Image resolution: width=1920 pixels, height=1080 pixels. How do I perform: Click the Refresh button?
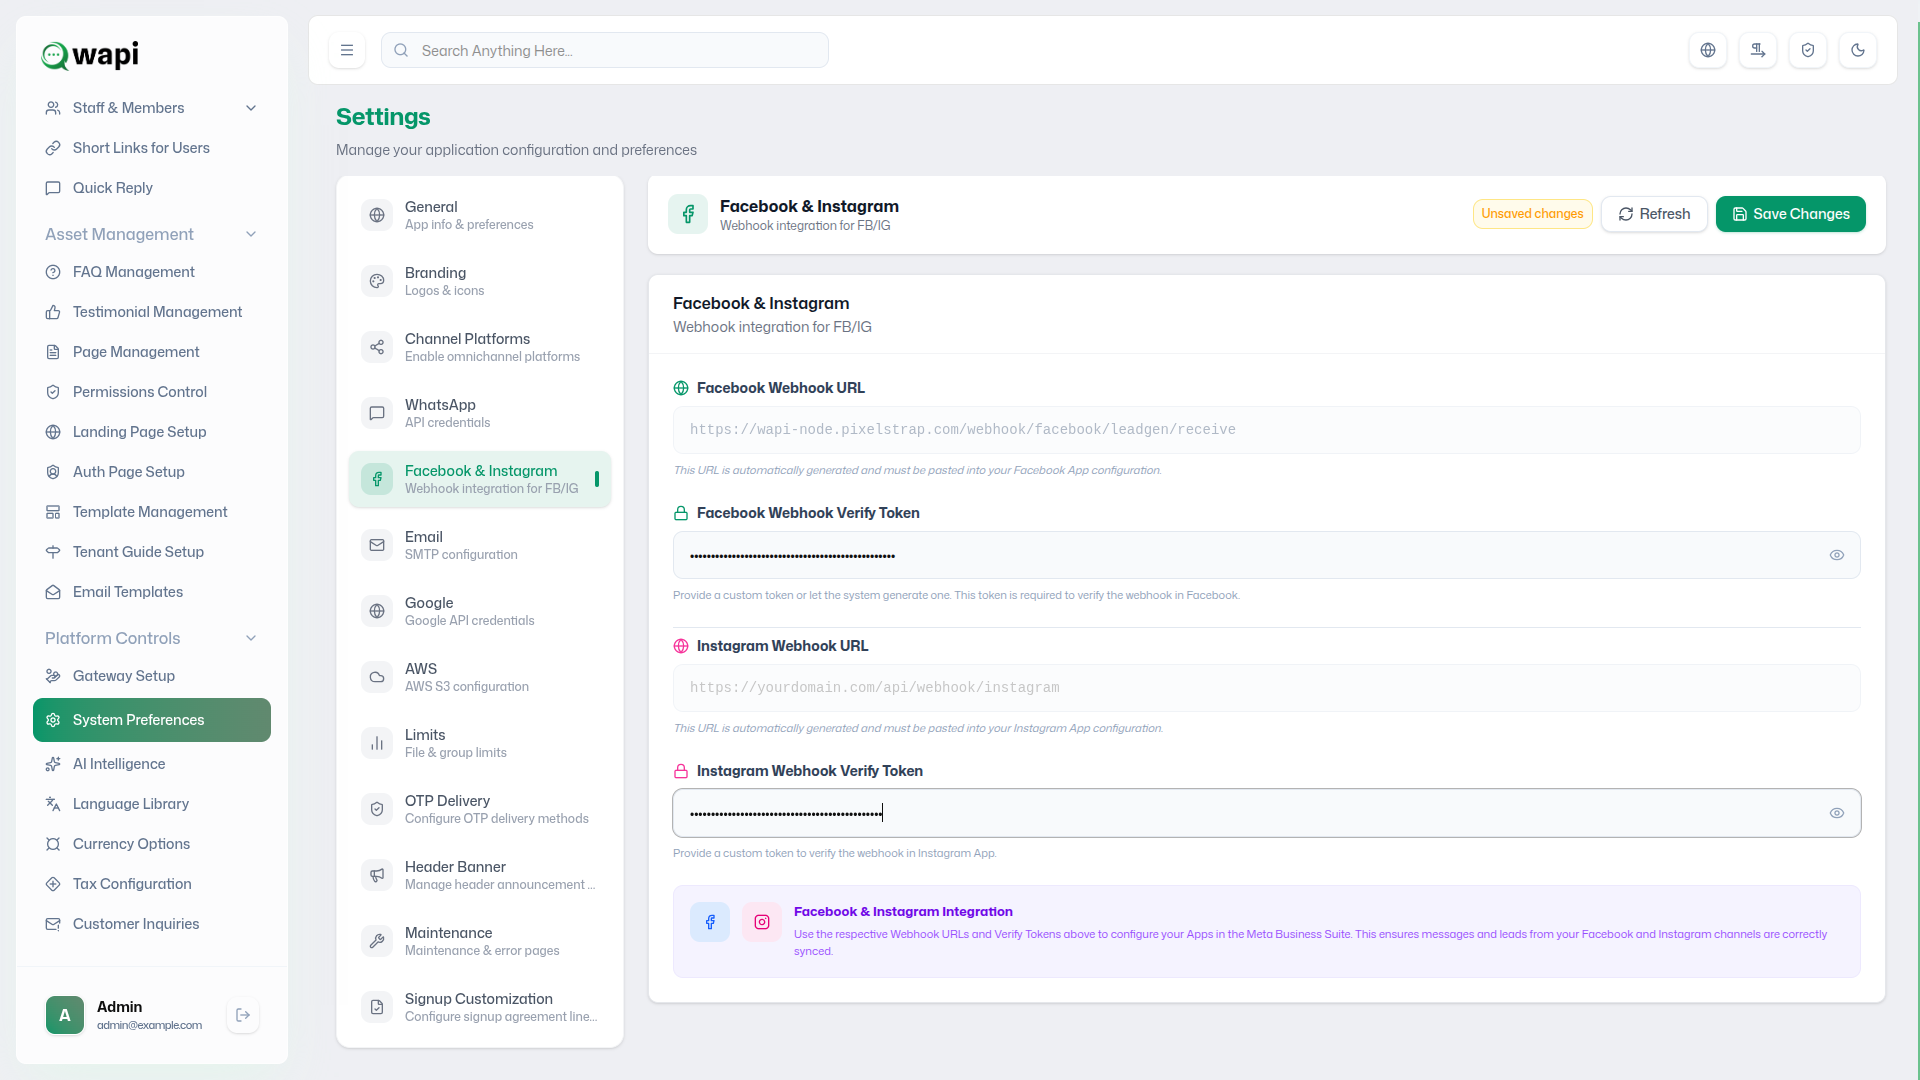pos(1654,214)
